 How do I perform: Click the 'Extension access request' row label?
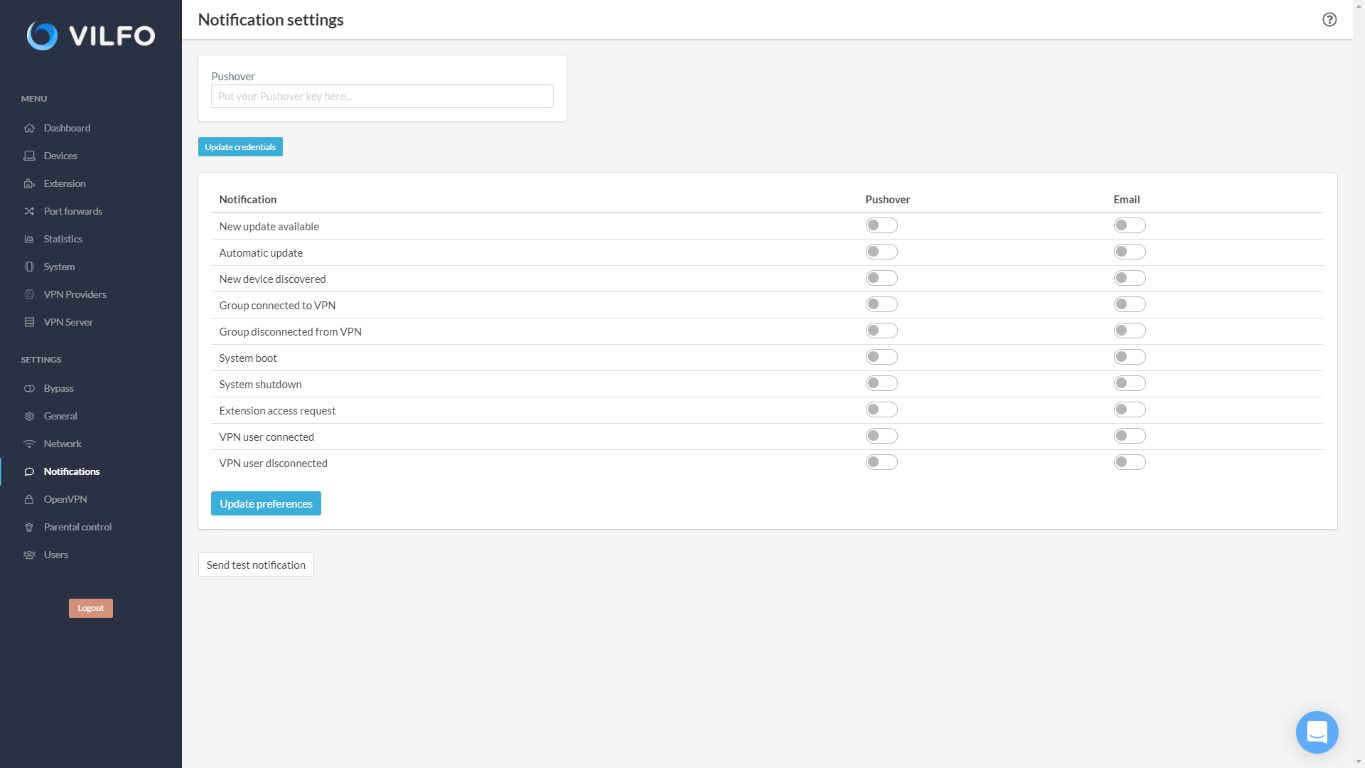click(277, 411)
